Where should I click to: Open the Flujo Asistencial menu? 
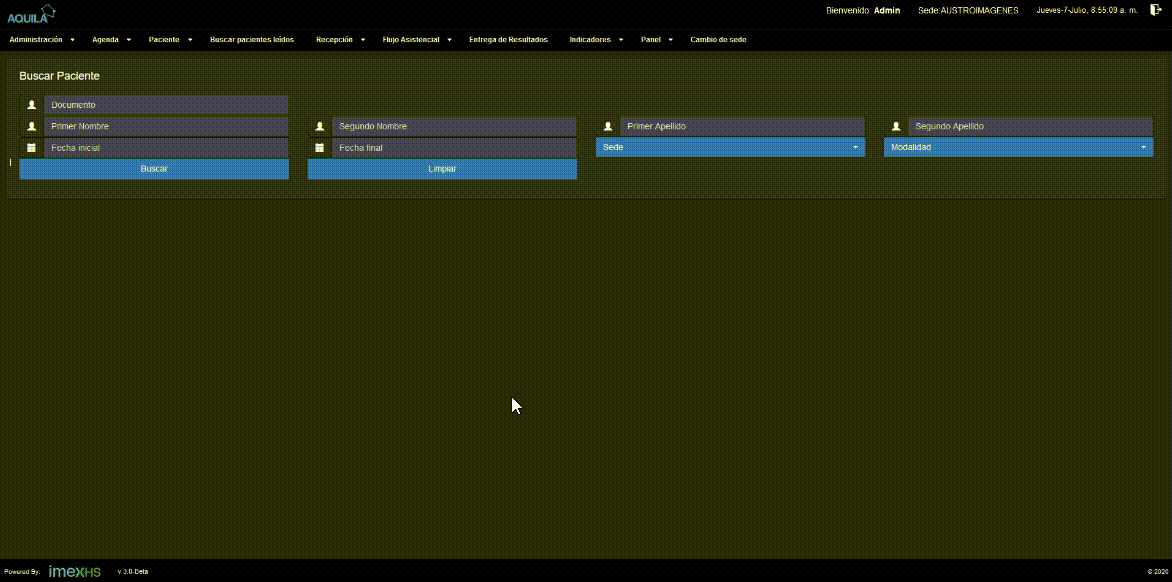pyautogui.click(x=416, y=40)
